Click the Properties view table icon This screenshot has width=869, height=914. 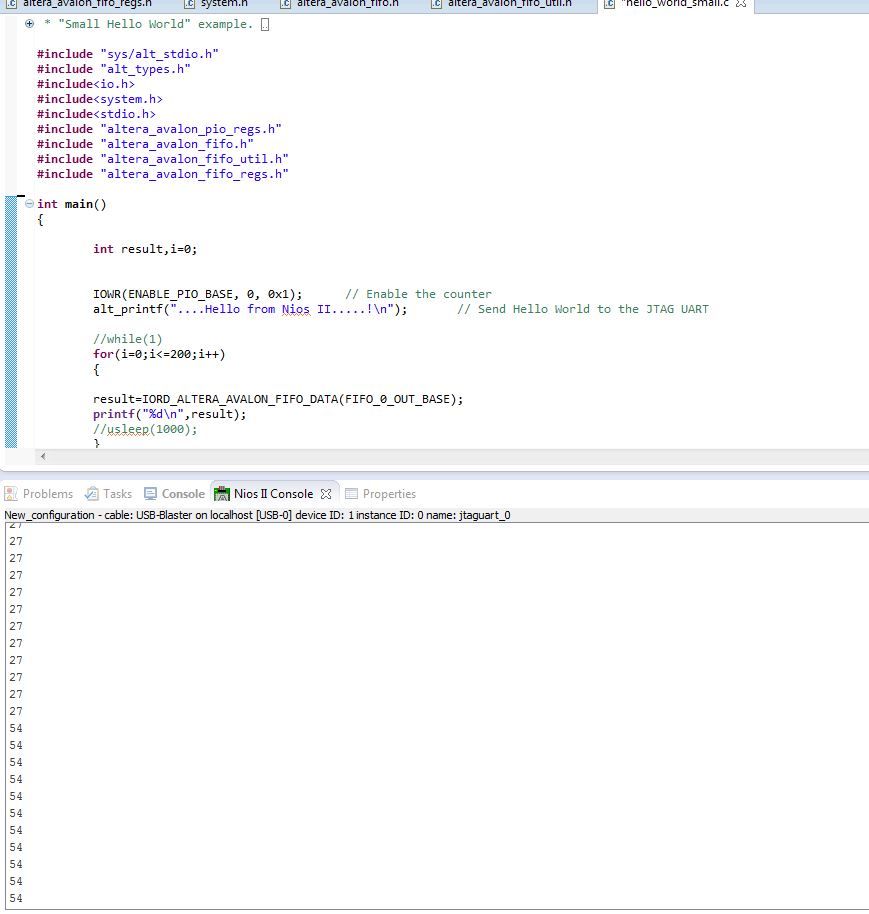click(351, 494)
